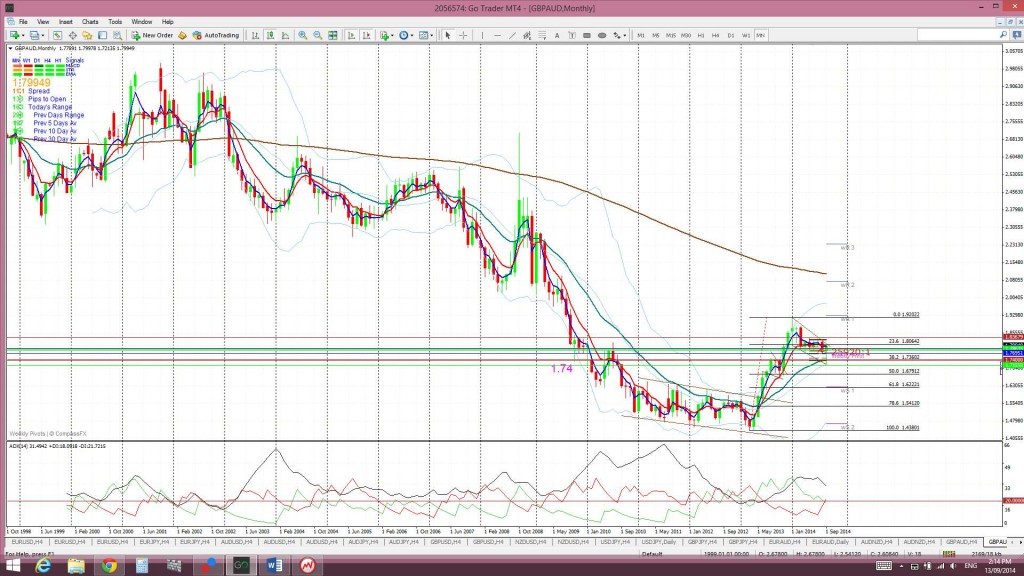The height and width of the screenshot is (576, 1024).
Task: Switch to M5 timeframe
Action: tap(656, 35)
